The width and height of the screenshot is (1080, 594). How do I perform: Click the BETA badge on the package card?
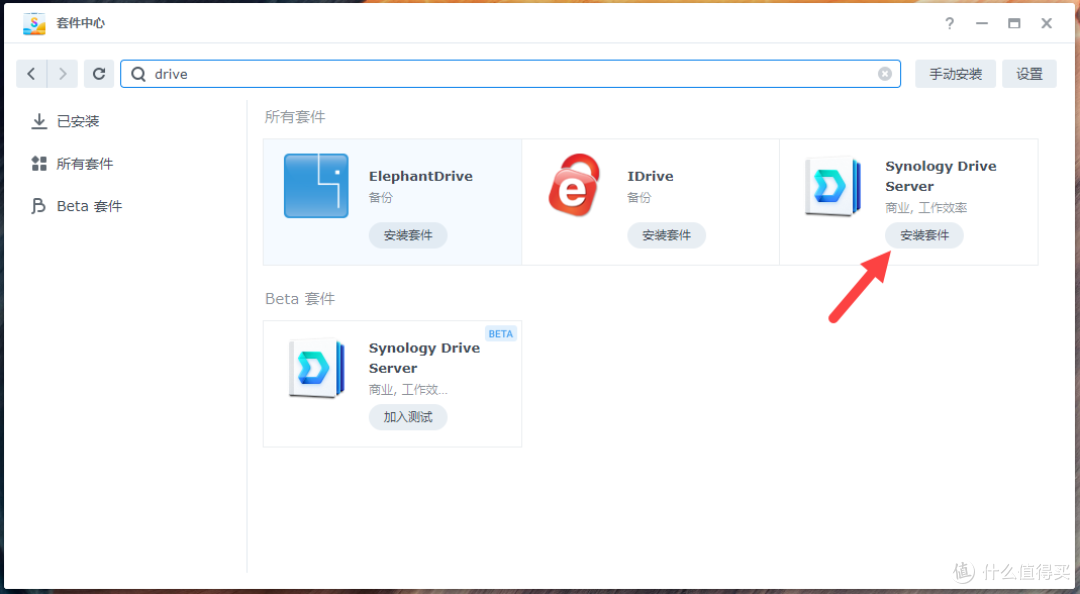pos(501,334)
